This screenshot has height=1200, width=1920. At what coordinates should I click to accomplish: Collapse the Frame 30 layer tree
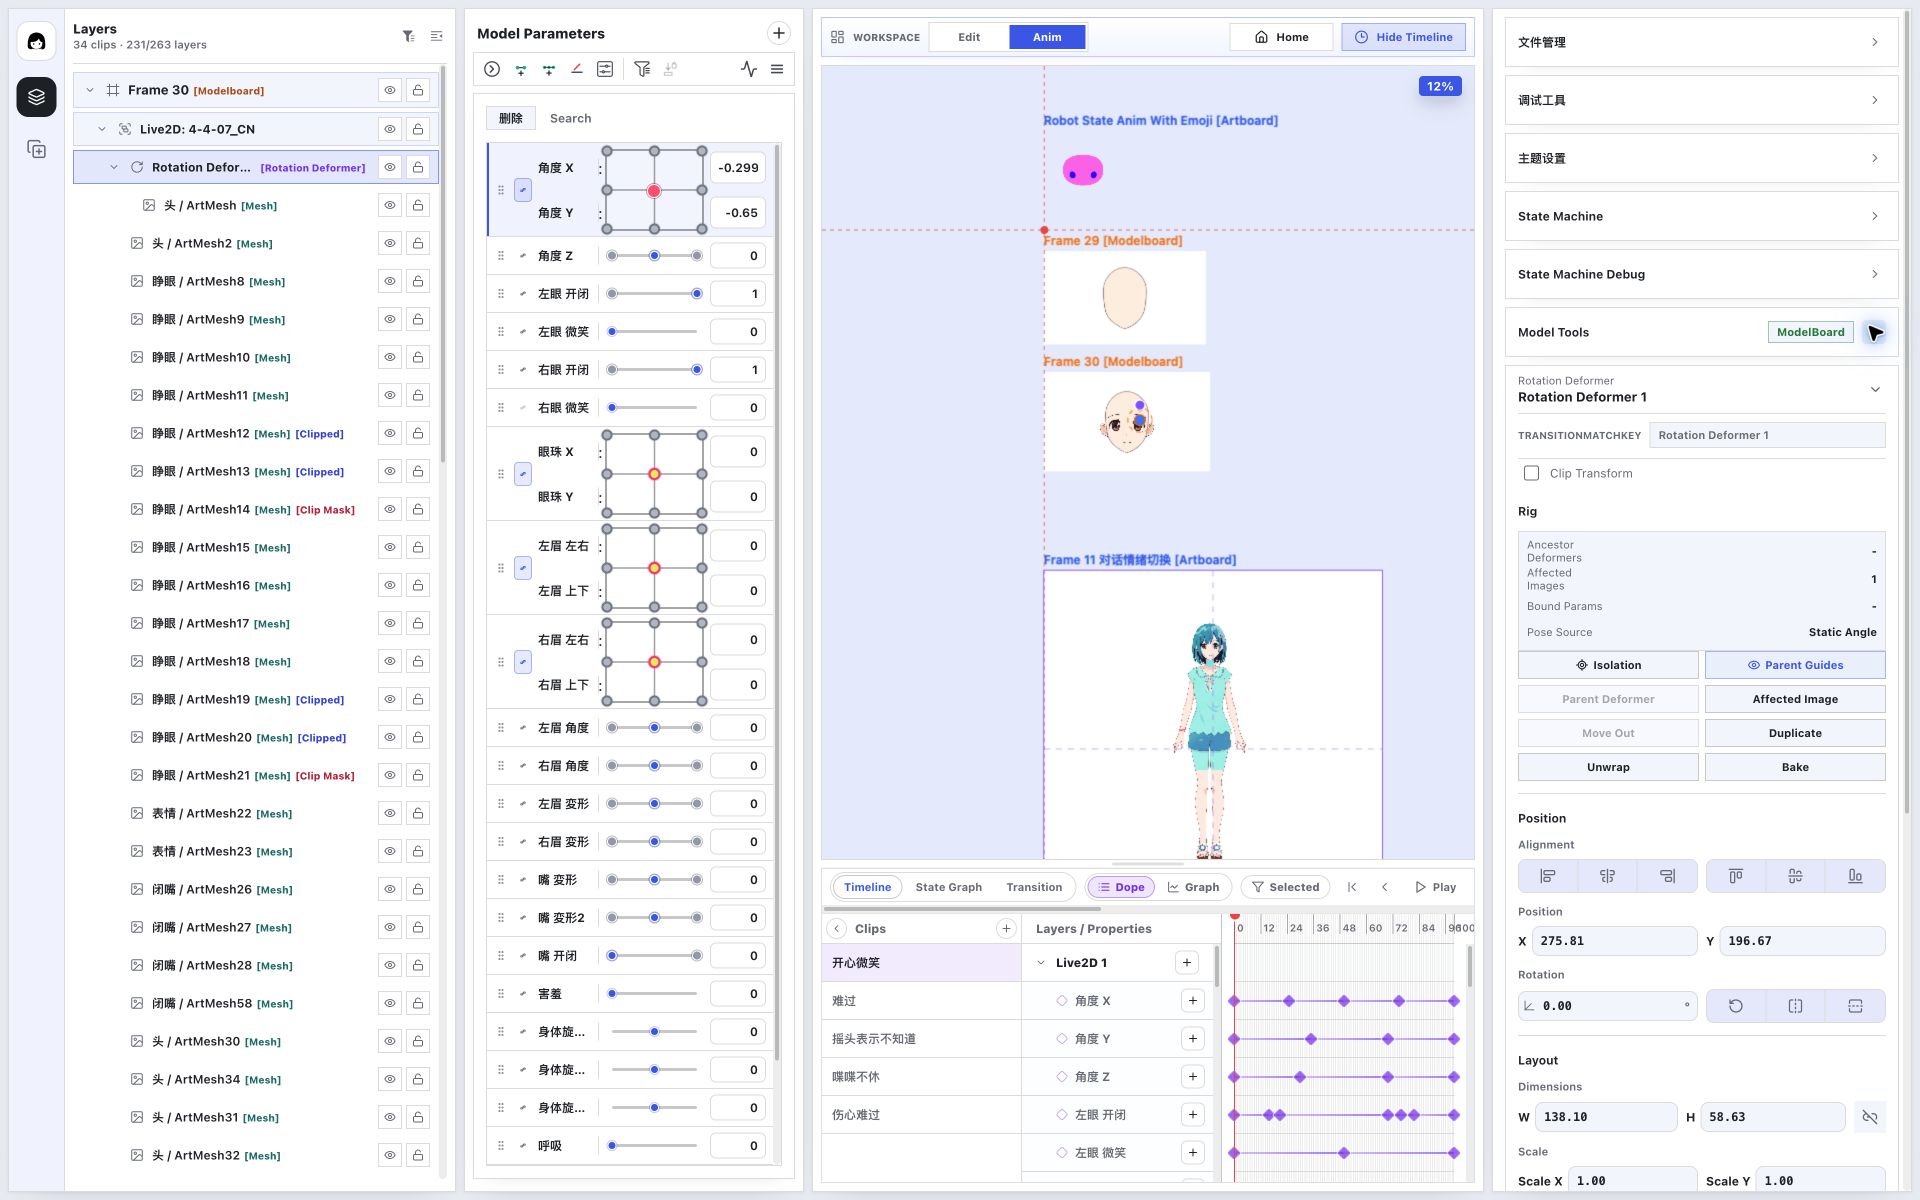click(90, 90)
